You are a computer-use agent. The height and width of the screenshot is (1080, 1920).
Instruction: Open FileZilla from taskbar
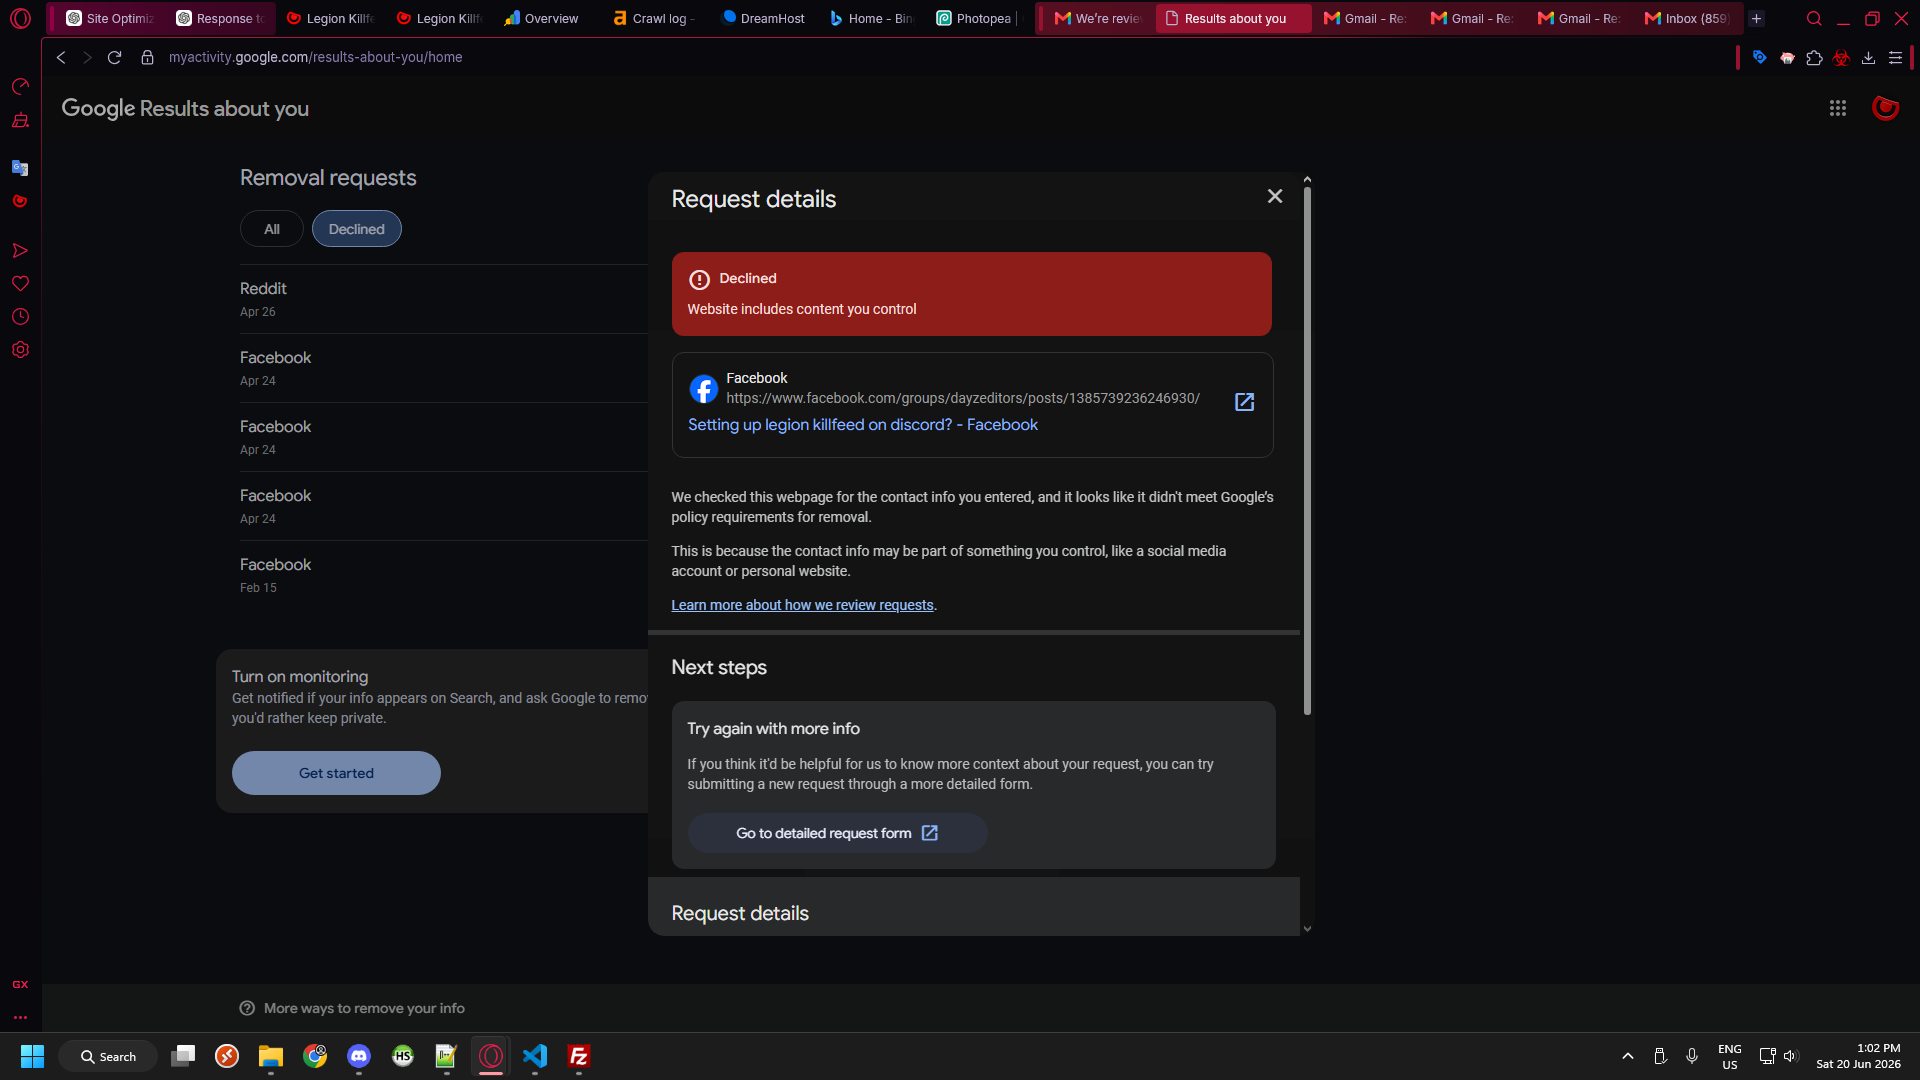click(579, 1056)
